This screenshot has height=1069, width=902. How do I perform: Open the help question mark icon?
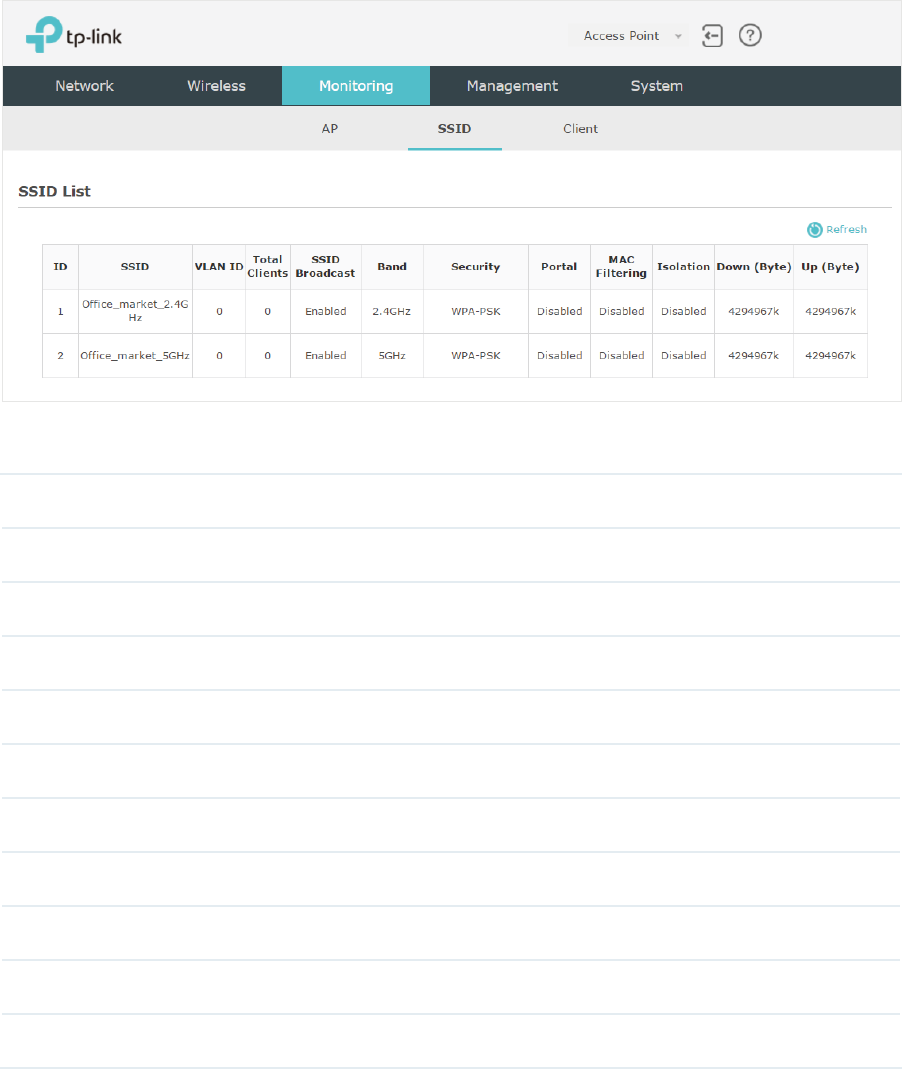pyautogui.click(x=750, y=35)
